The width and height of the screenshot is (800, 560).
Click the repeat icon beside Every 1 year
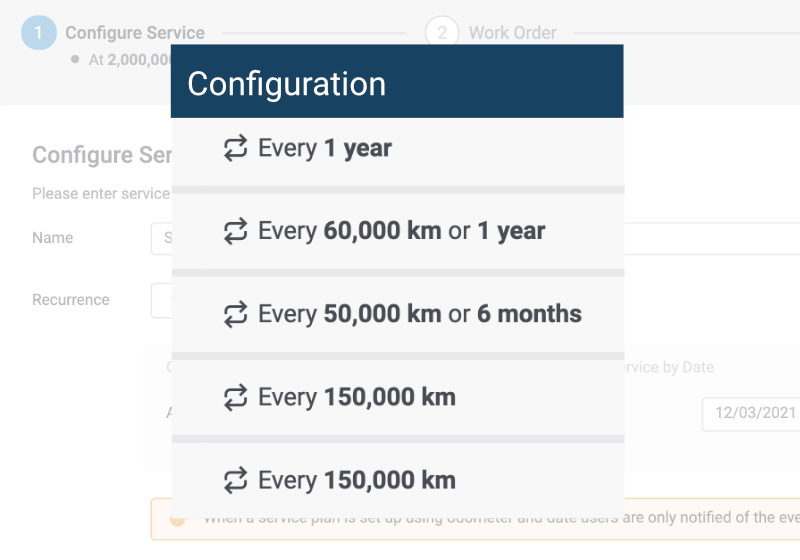[235, 148]
